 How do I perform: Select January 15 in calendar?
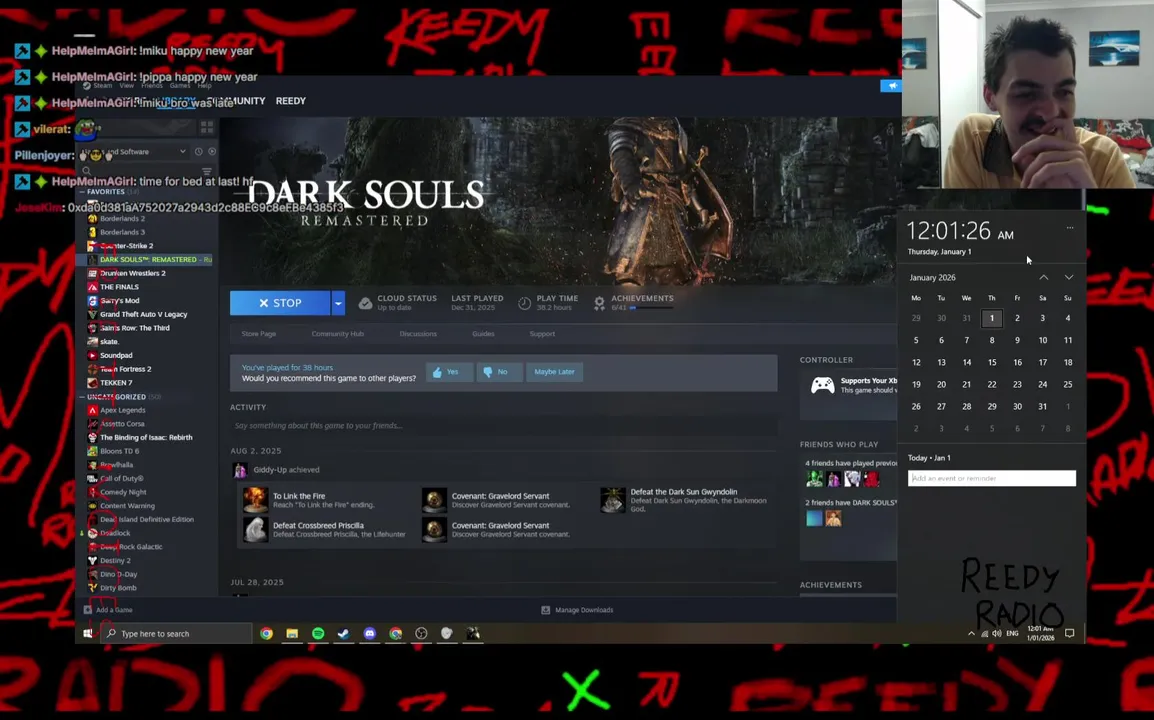992,362
